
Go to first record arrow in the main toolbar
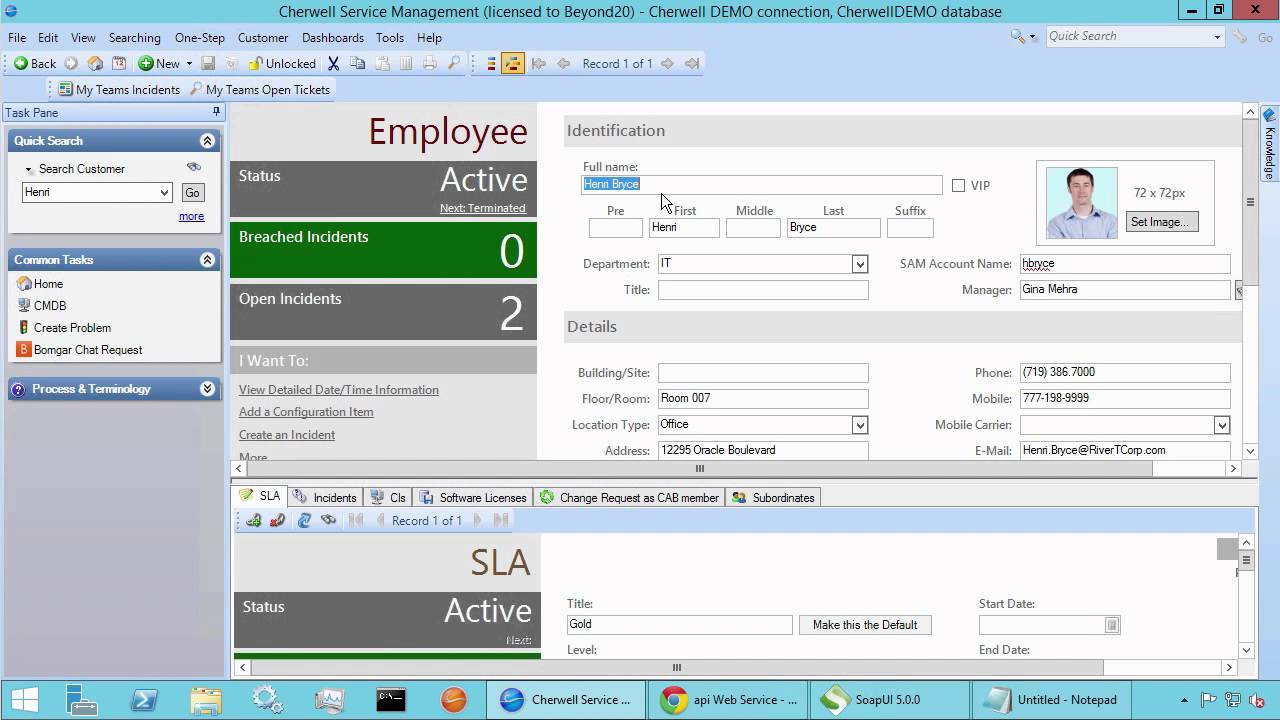point(539,63)
